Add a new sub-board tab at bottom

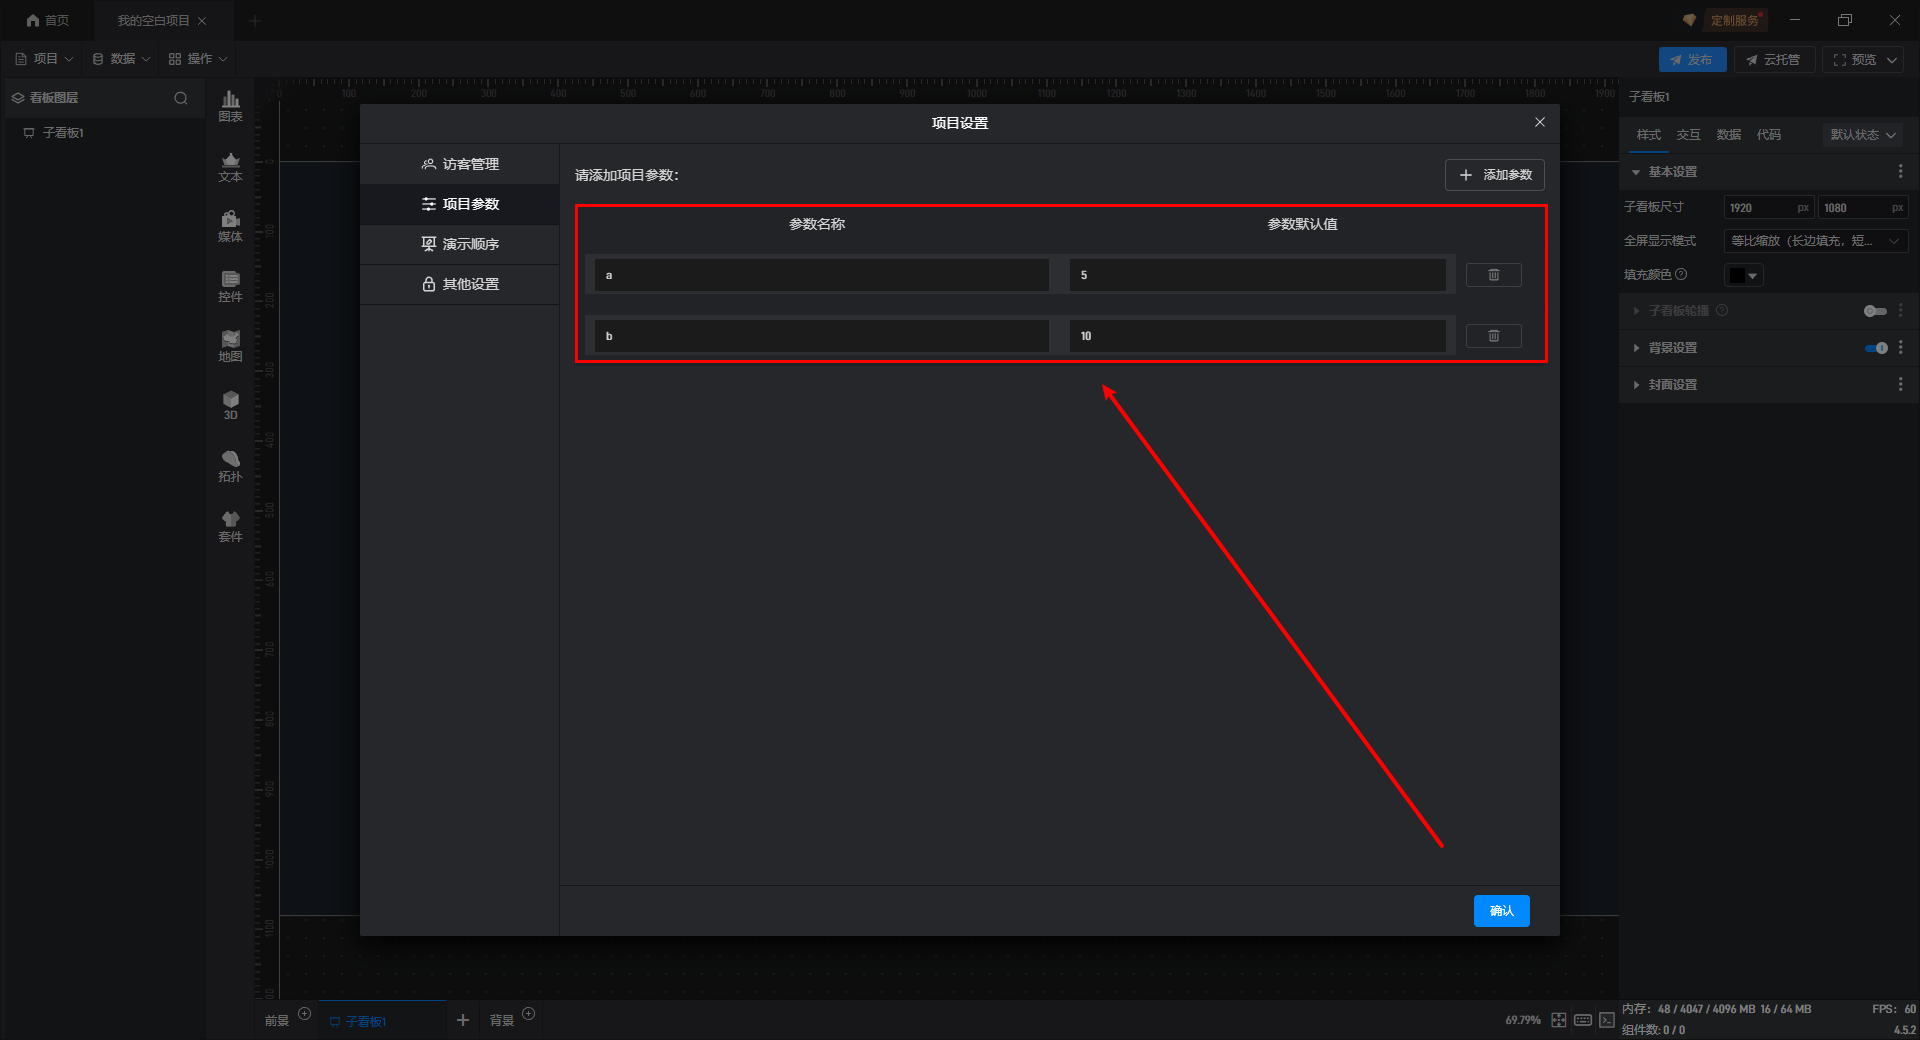462,1020
